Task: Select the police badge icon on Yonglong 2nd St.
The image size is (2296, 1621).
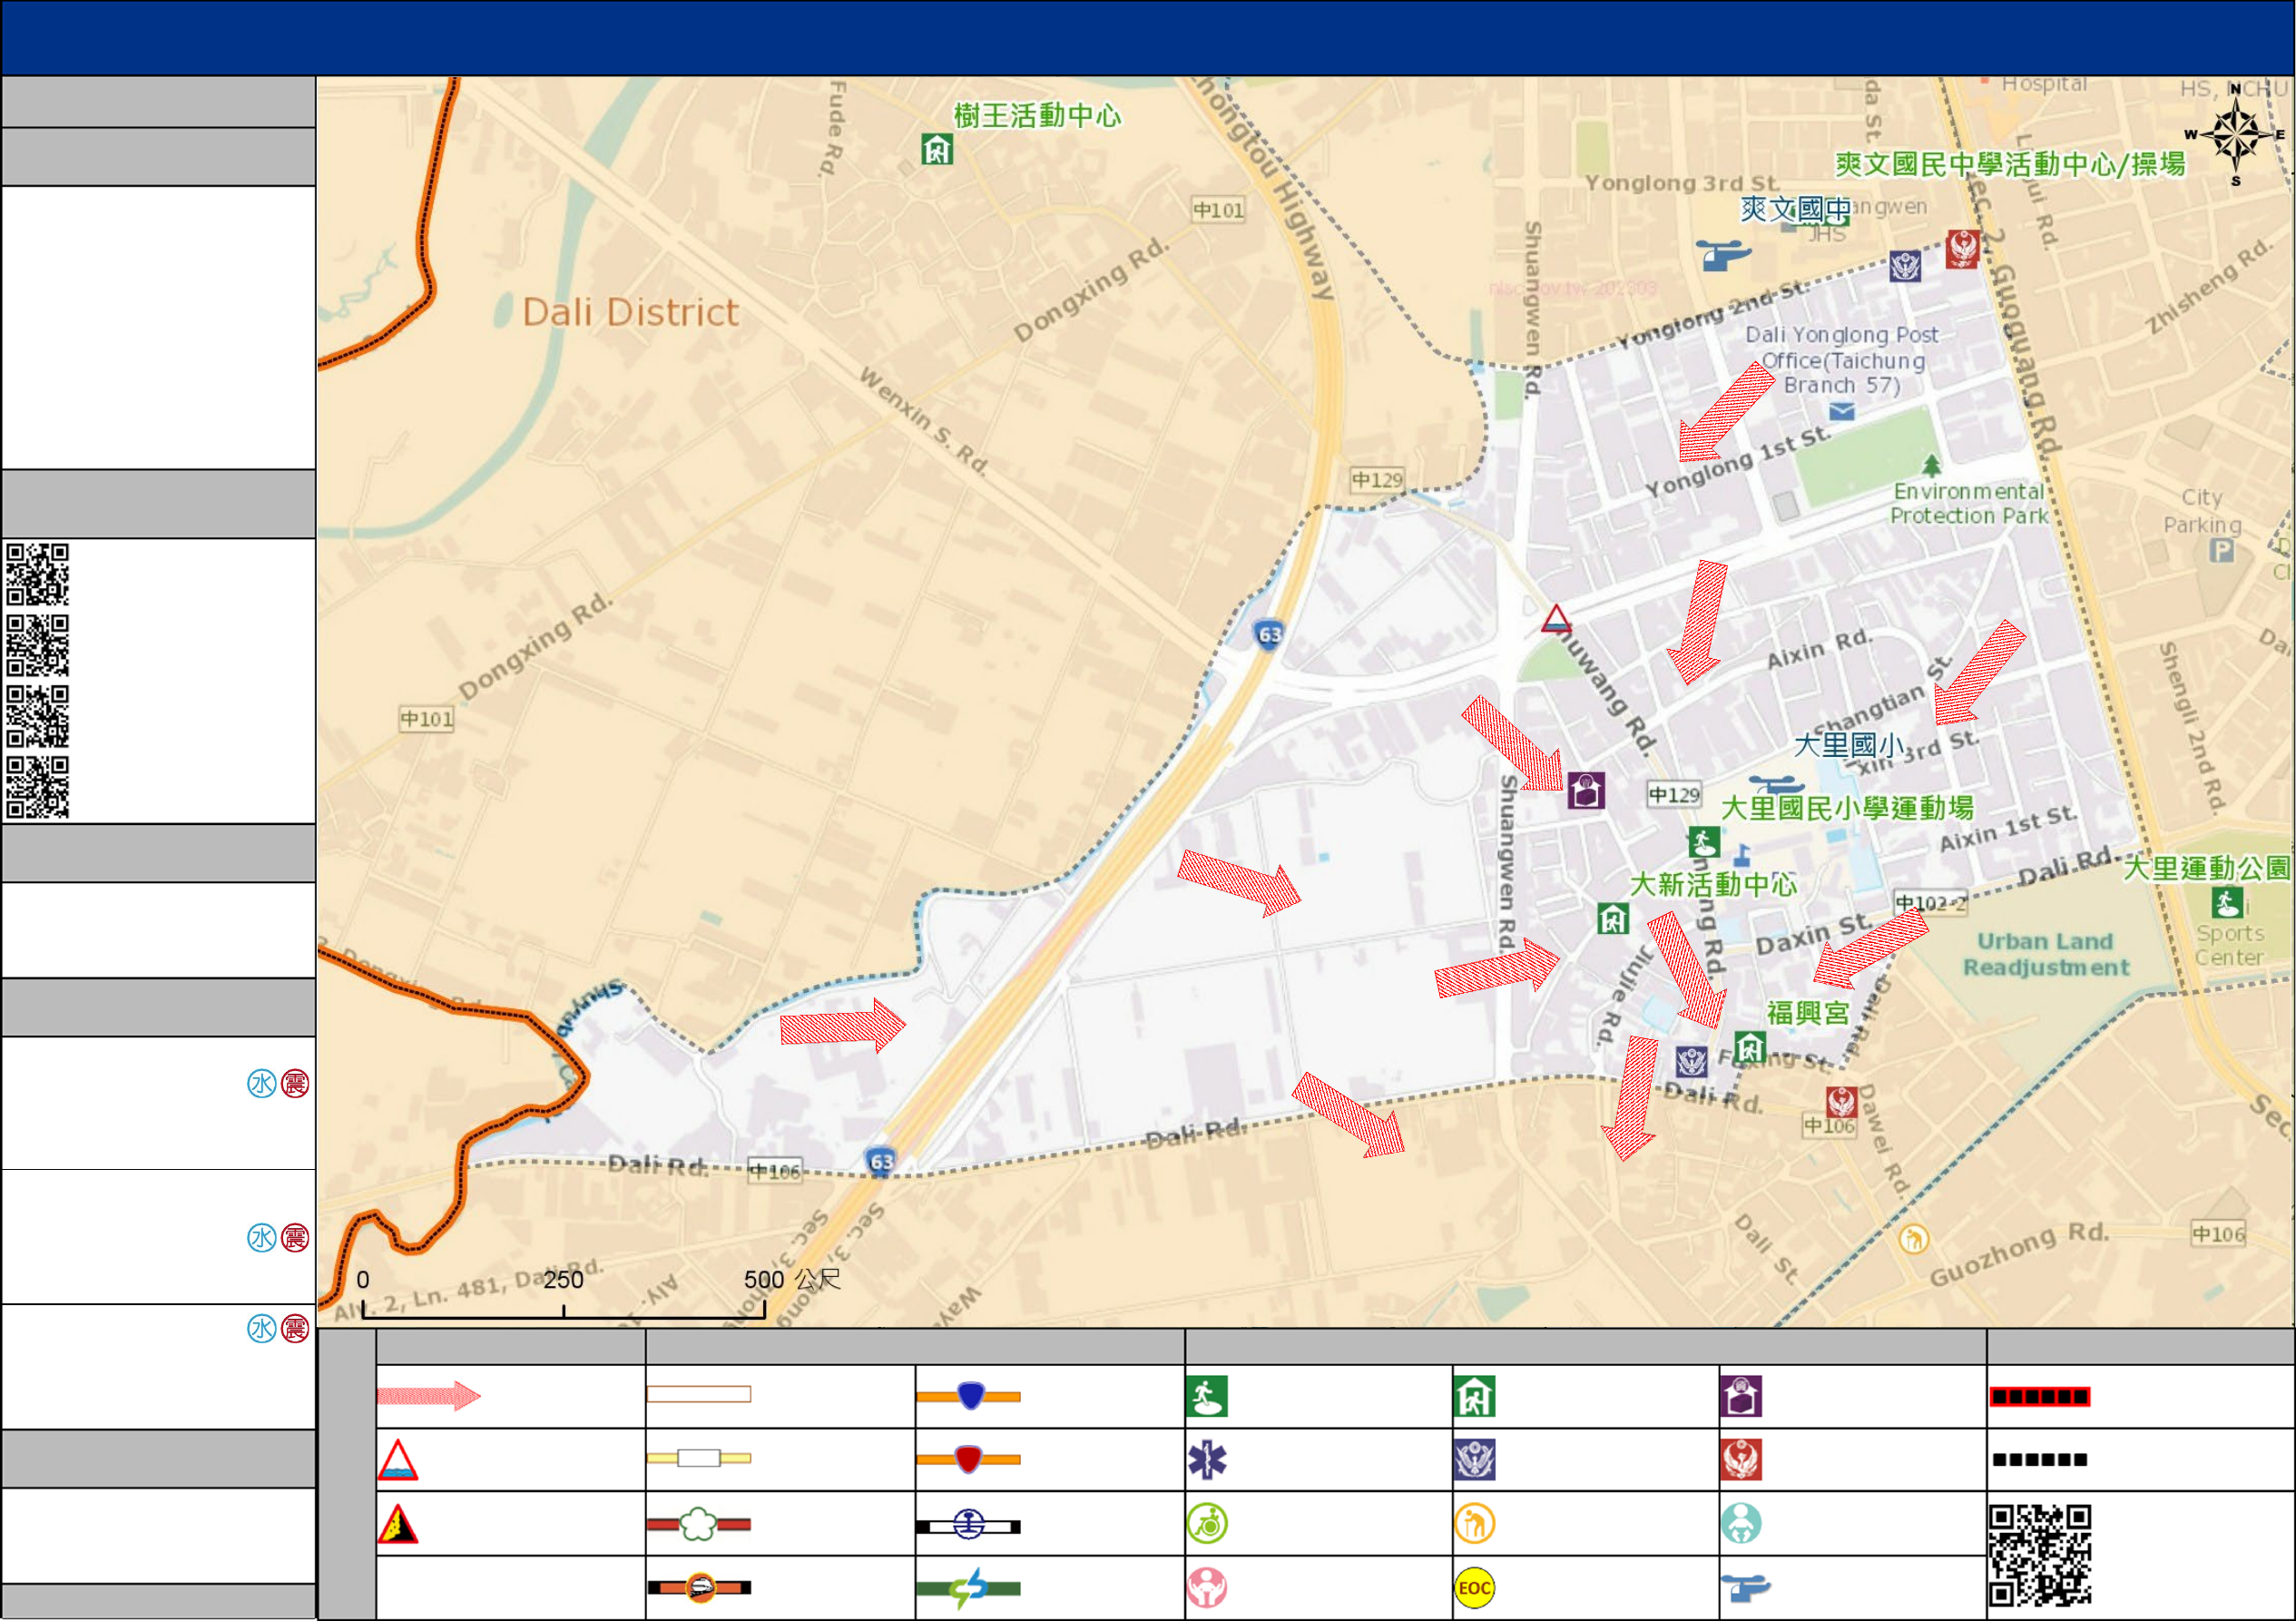Action: click(1905, 266)
